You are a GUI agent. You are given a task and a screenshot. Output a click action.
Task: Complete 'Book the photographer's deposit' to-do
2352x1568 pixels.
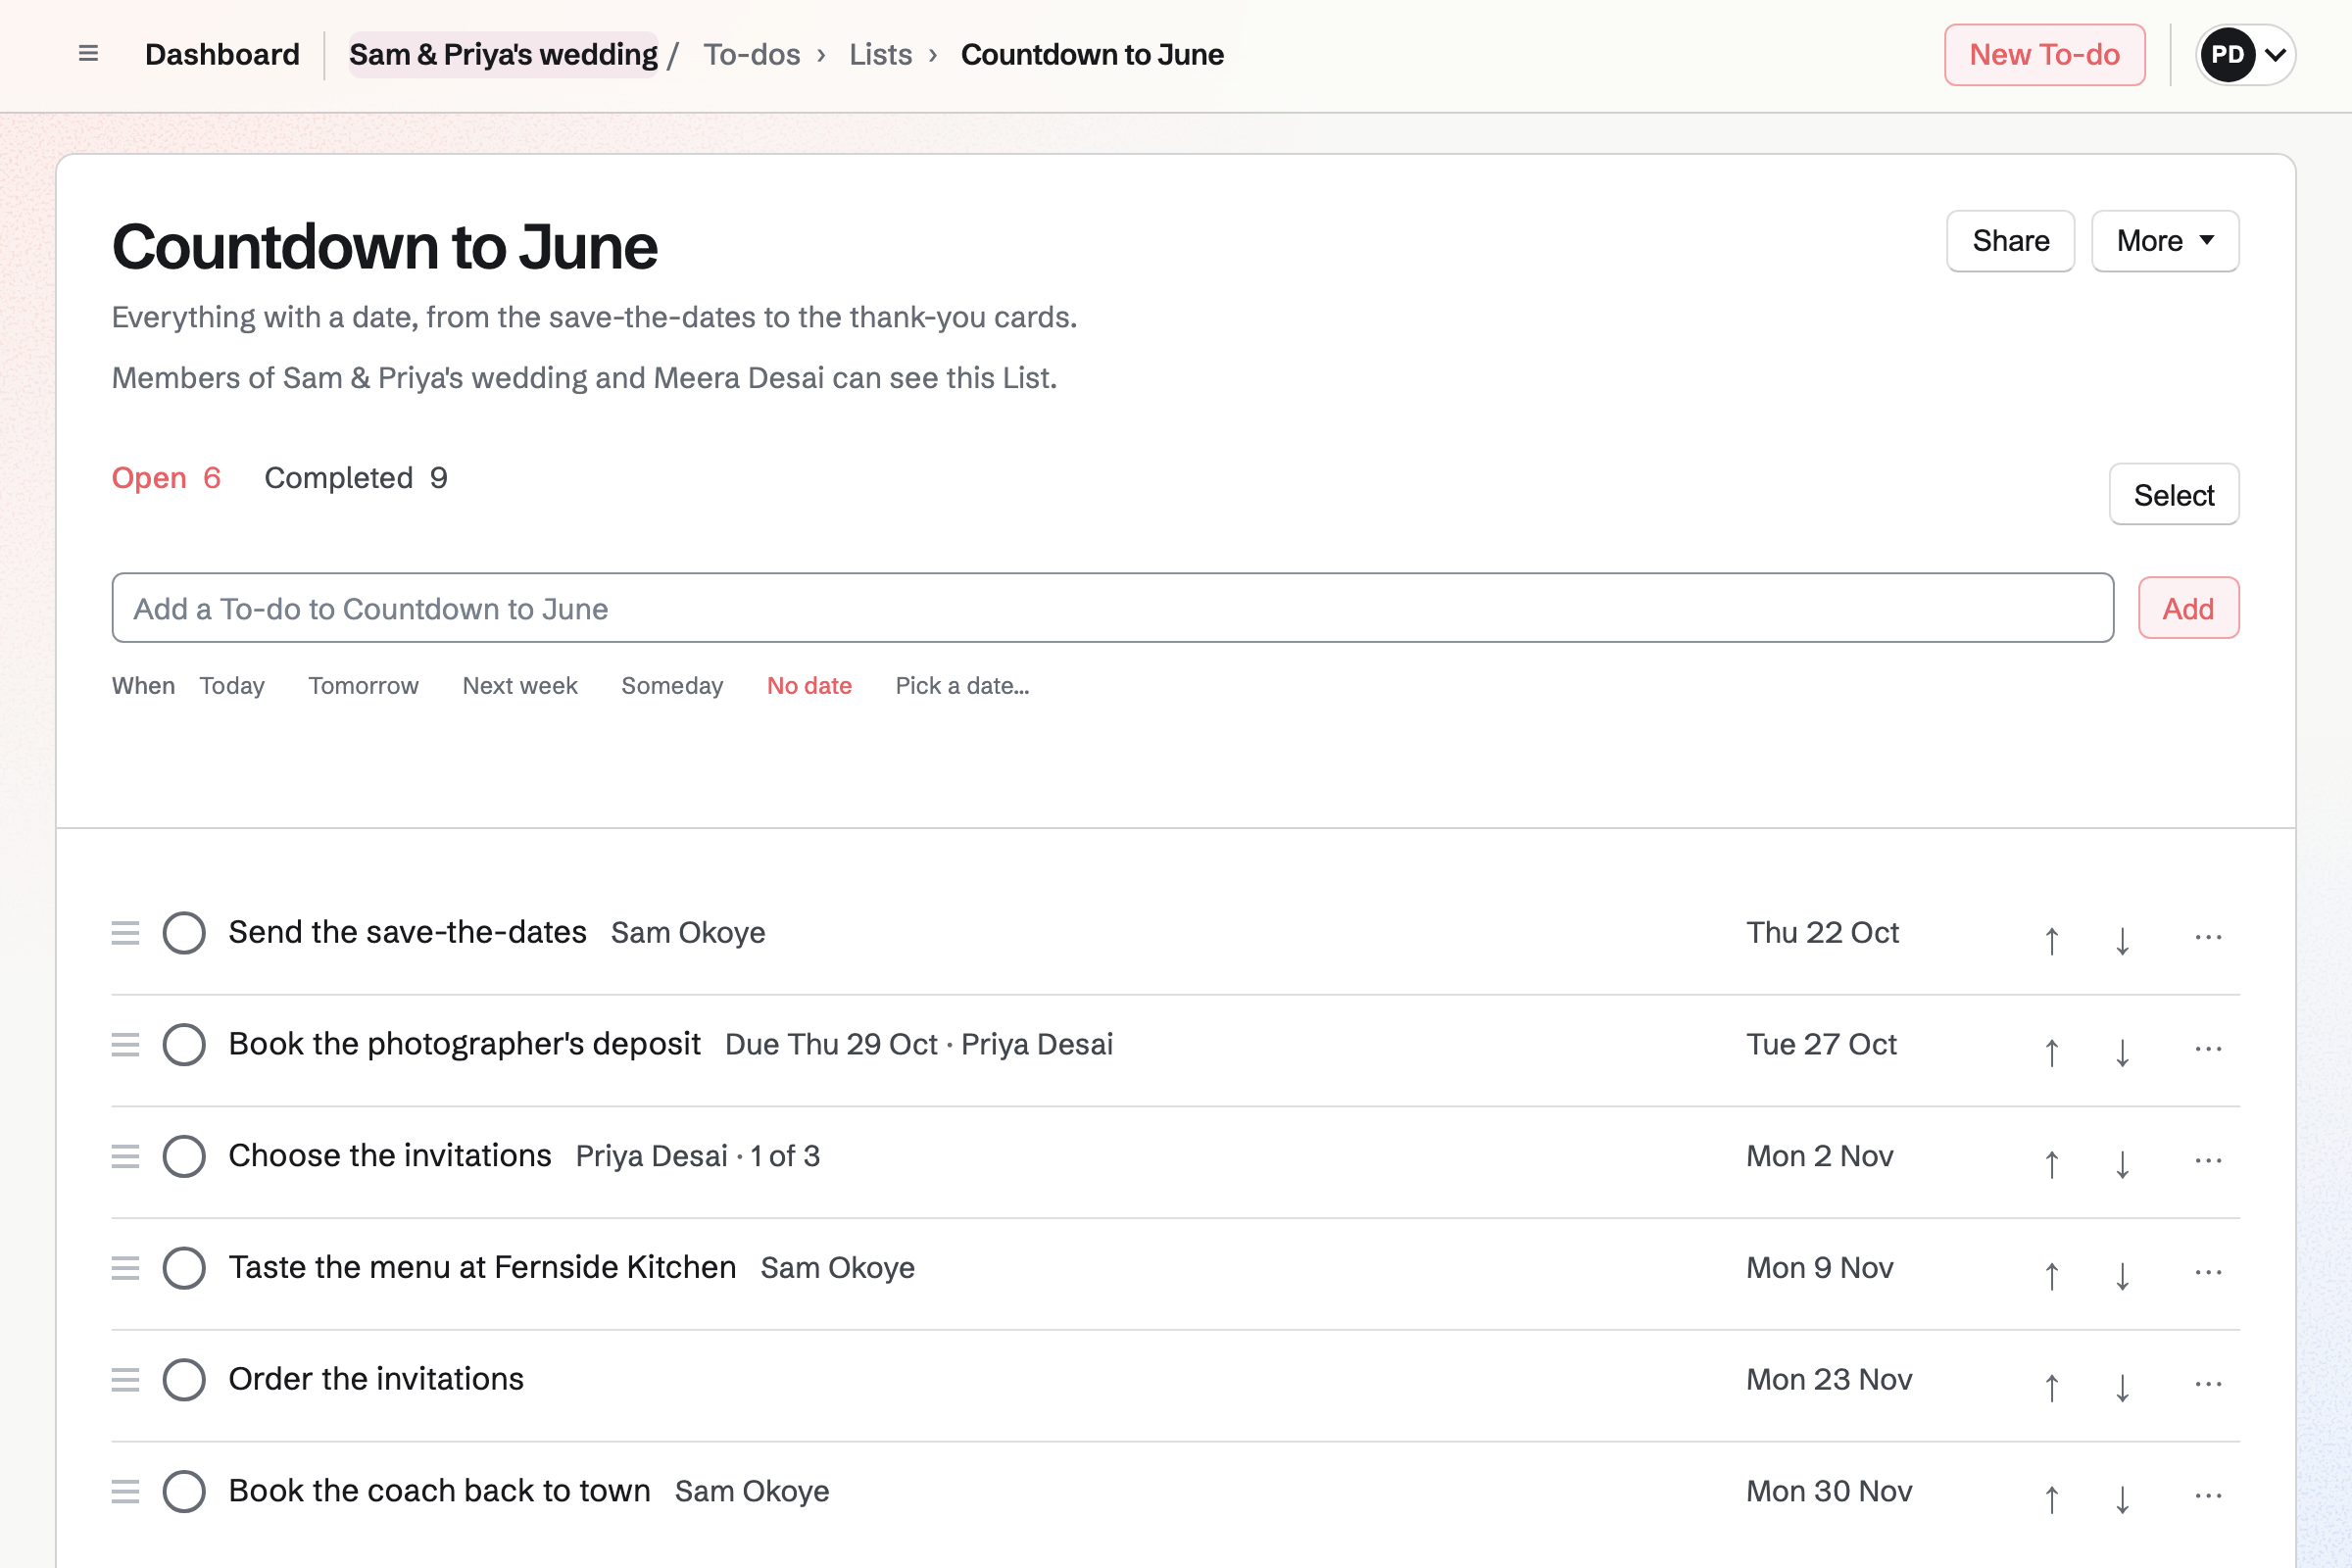tap(184, 1045)
